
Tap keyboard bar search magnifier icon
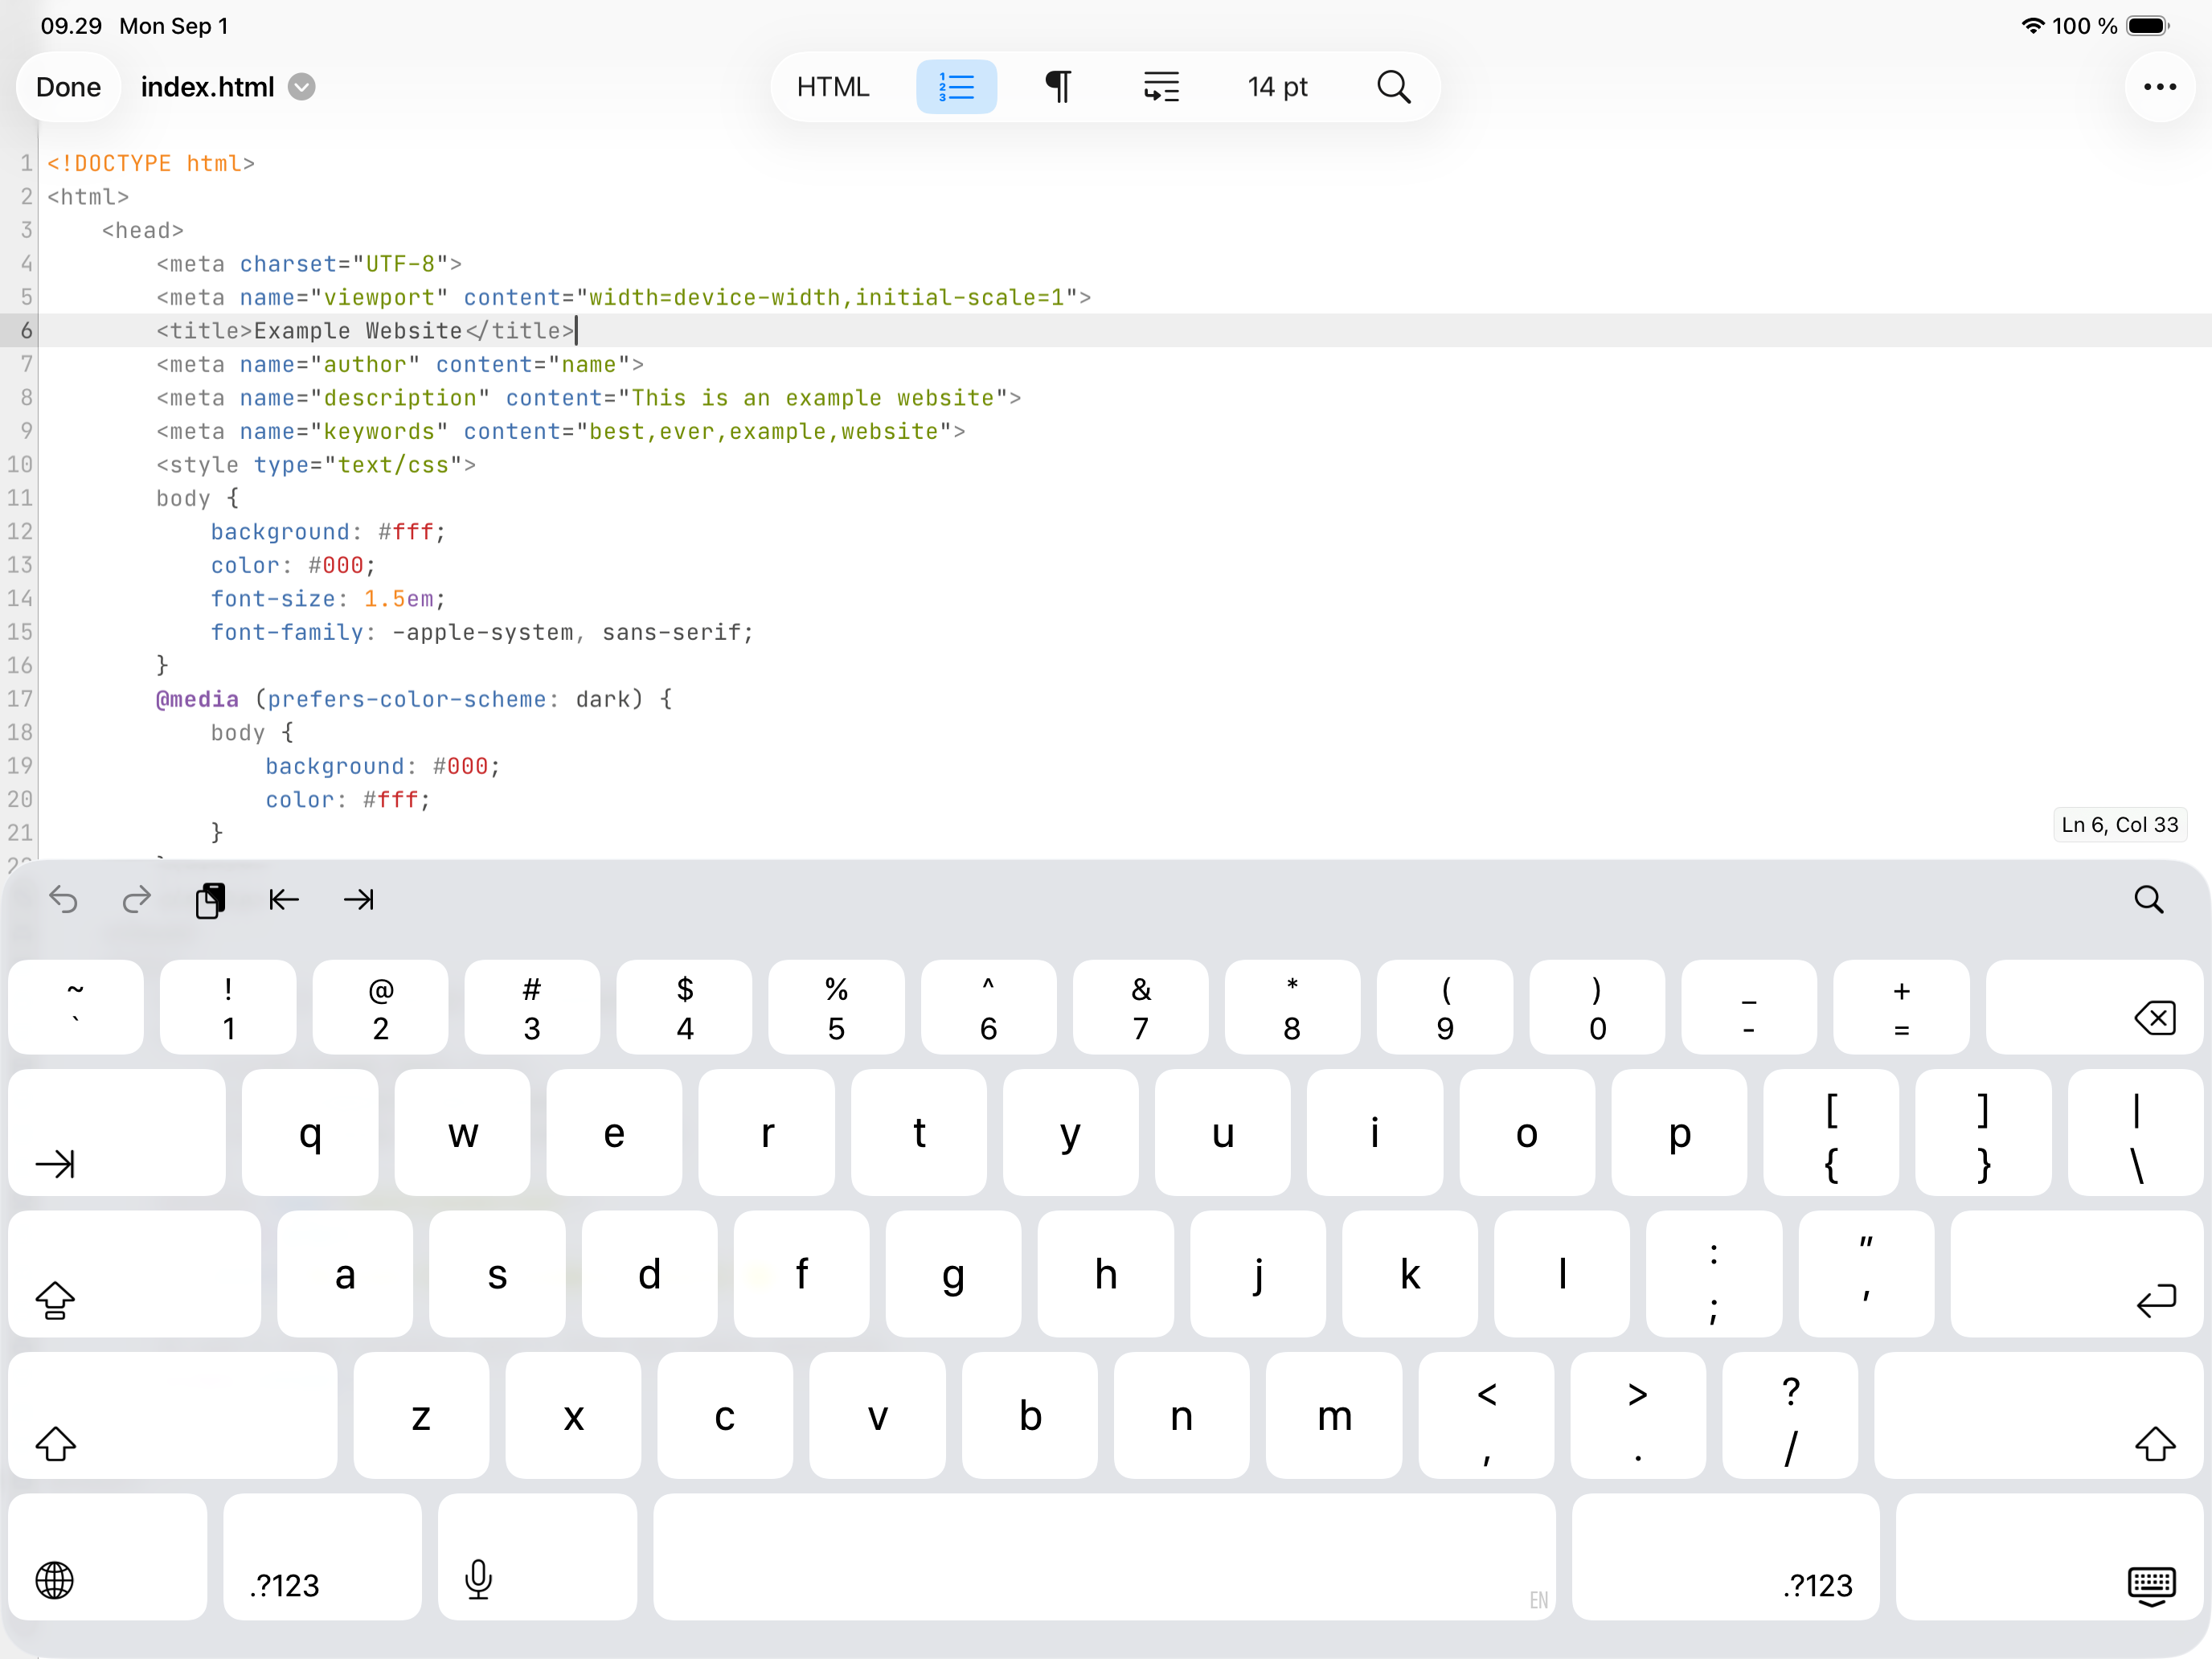click(2148, 900)
